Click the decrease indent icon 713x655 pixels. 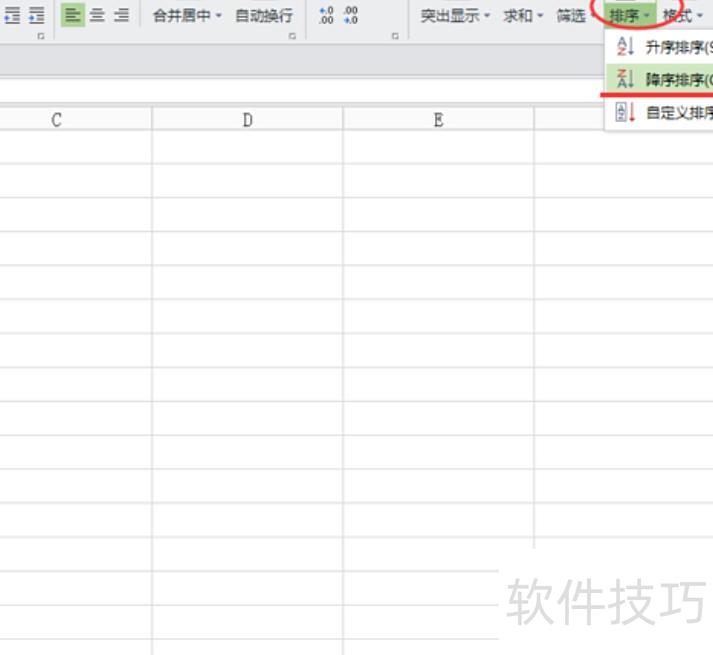coord(12,15)
